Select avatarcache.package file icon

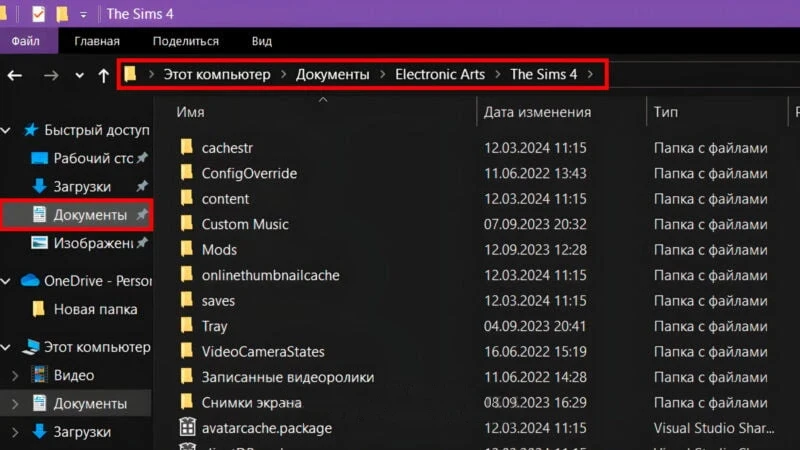click(187, 427)
